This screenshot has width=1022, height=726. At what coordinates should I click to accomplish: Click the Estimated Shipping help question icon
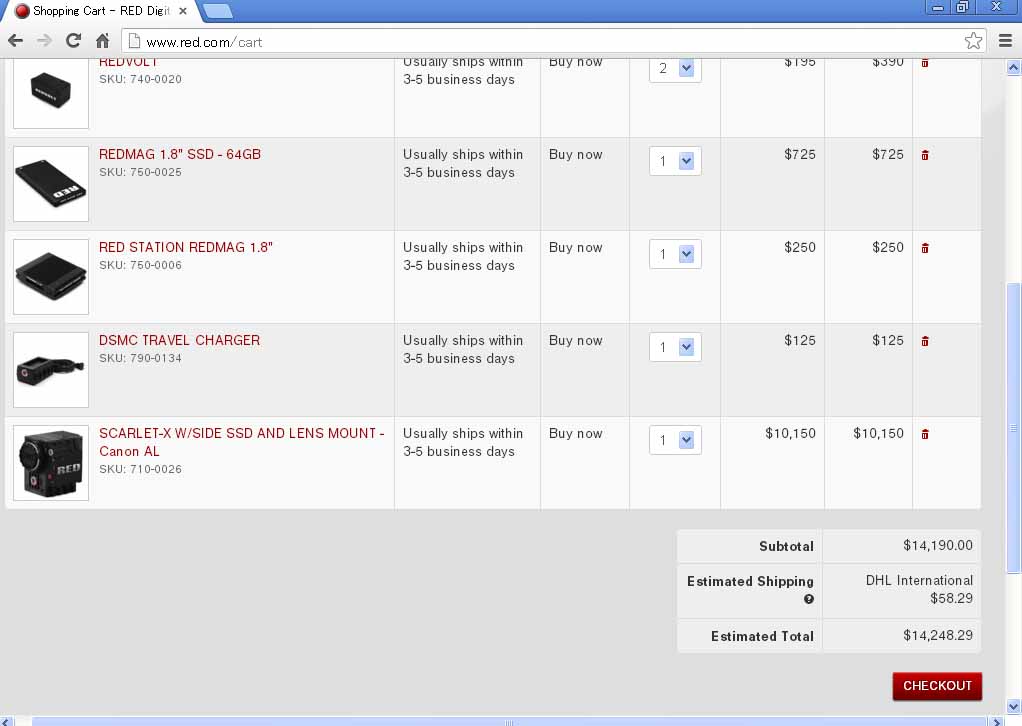[x=809, y=599]
